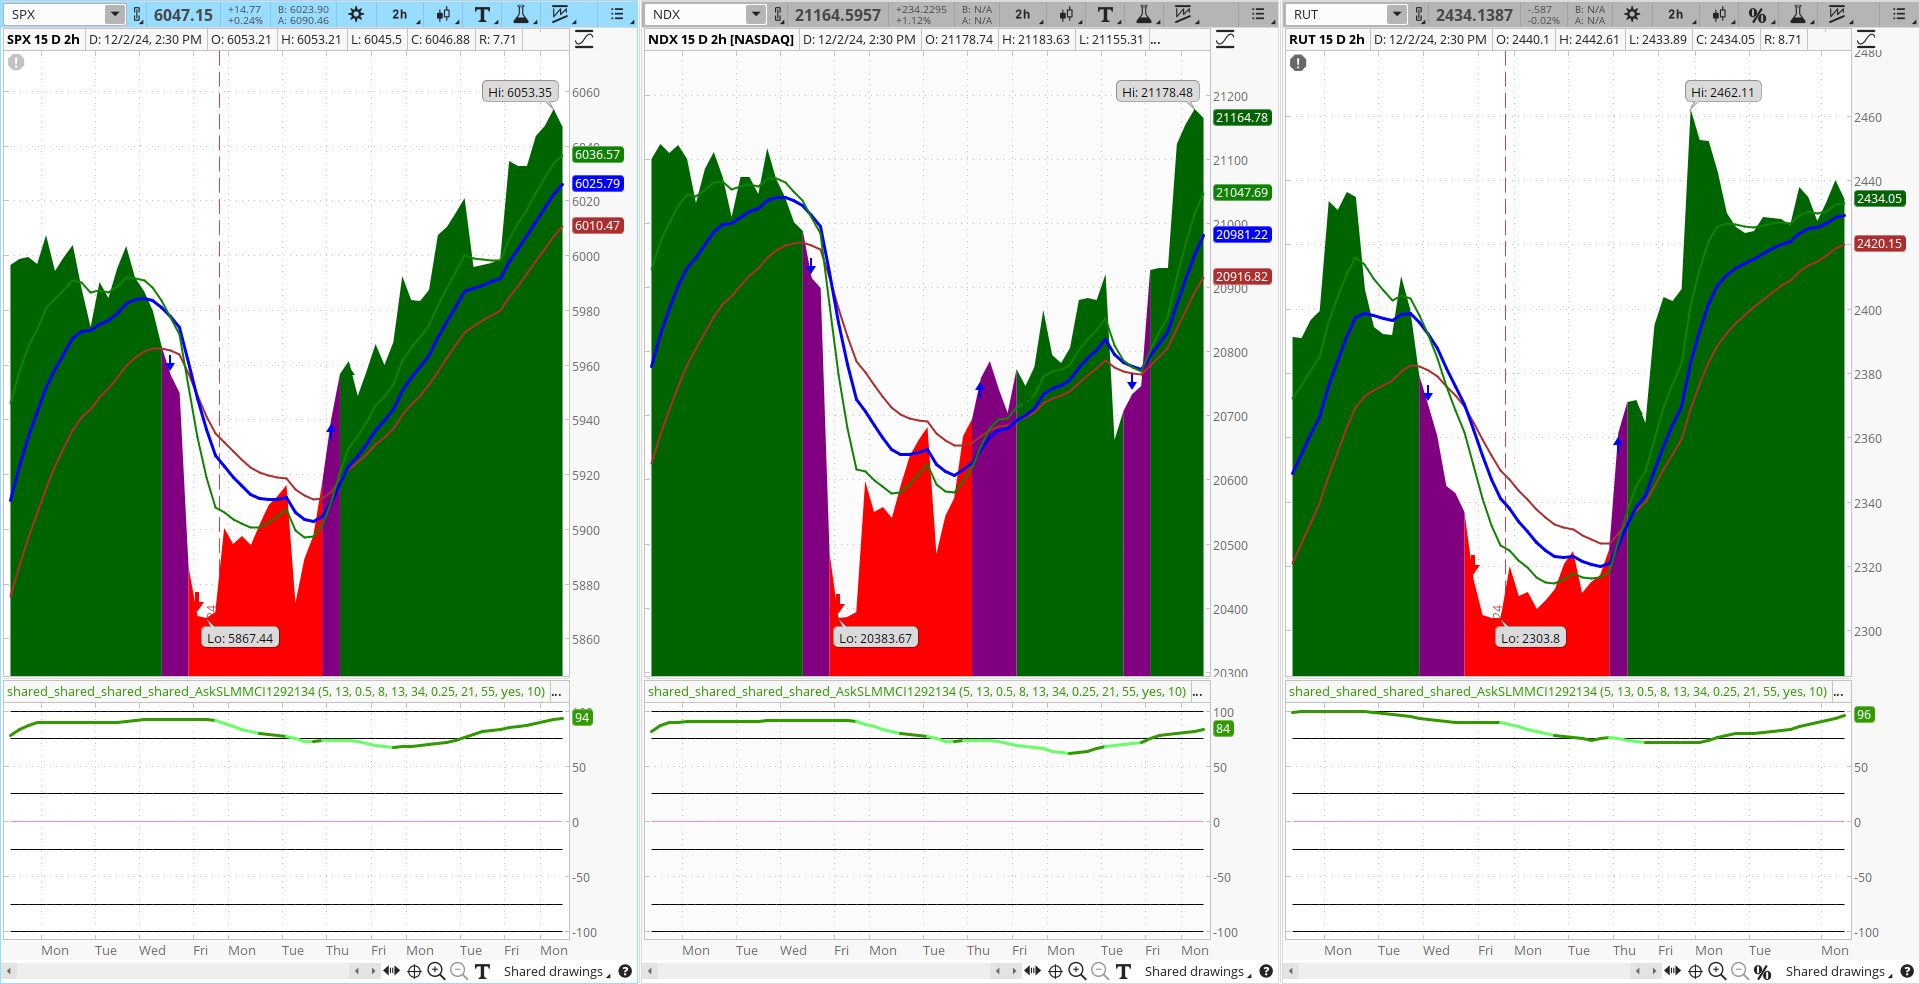Open the SPX symbol selector dropdown

[113, 14]
